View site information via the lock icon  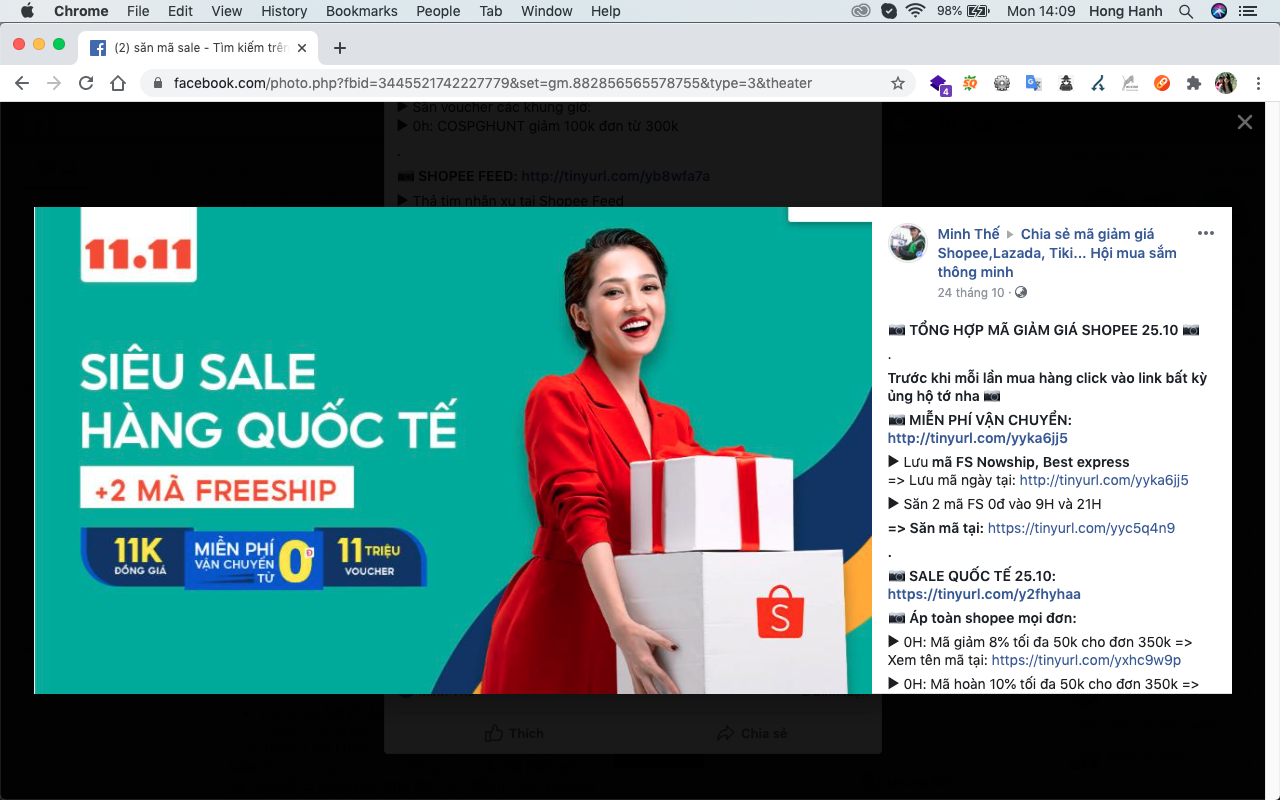coord(158,83)
